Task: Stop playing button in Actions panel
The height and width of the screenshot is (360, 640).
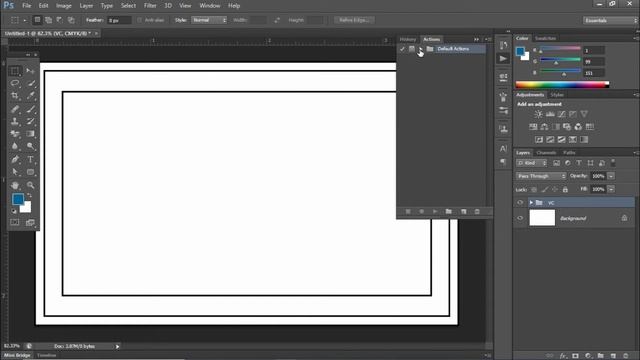Action: (408, 211)
